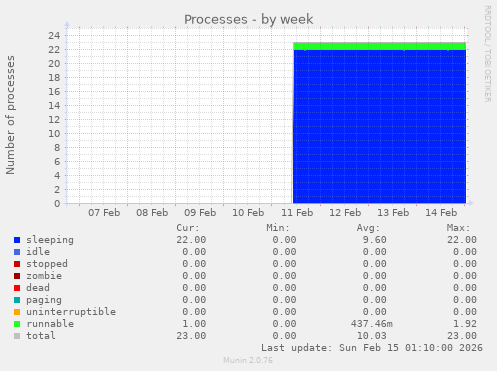Click the runnable legend color swatch
This screenshot has height=371, width=497.
(x=17, y=324)
